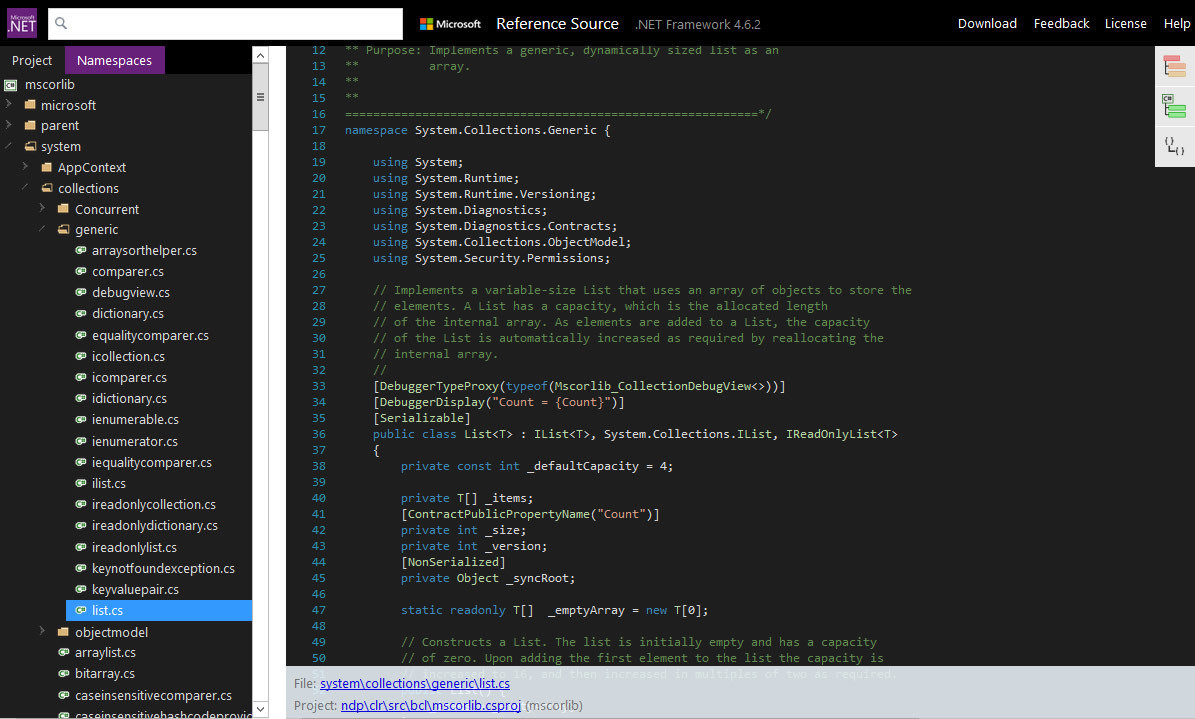Click the Mscorlib_CollectionDebugView identifier on line 33
The image size is (1195, 719).
(652, 386)
